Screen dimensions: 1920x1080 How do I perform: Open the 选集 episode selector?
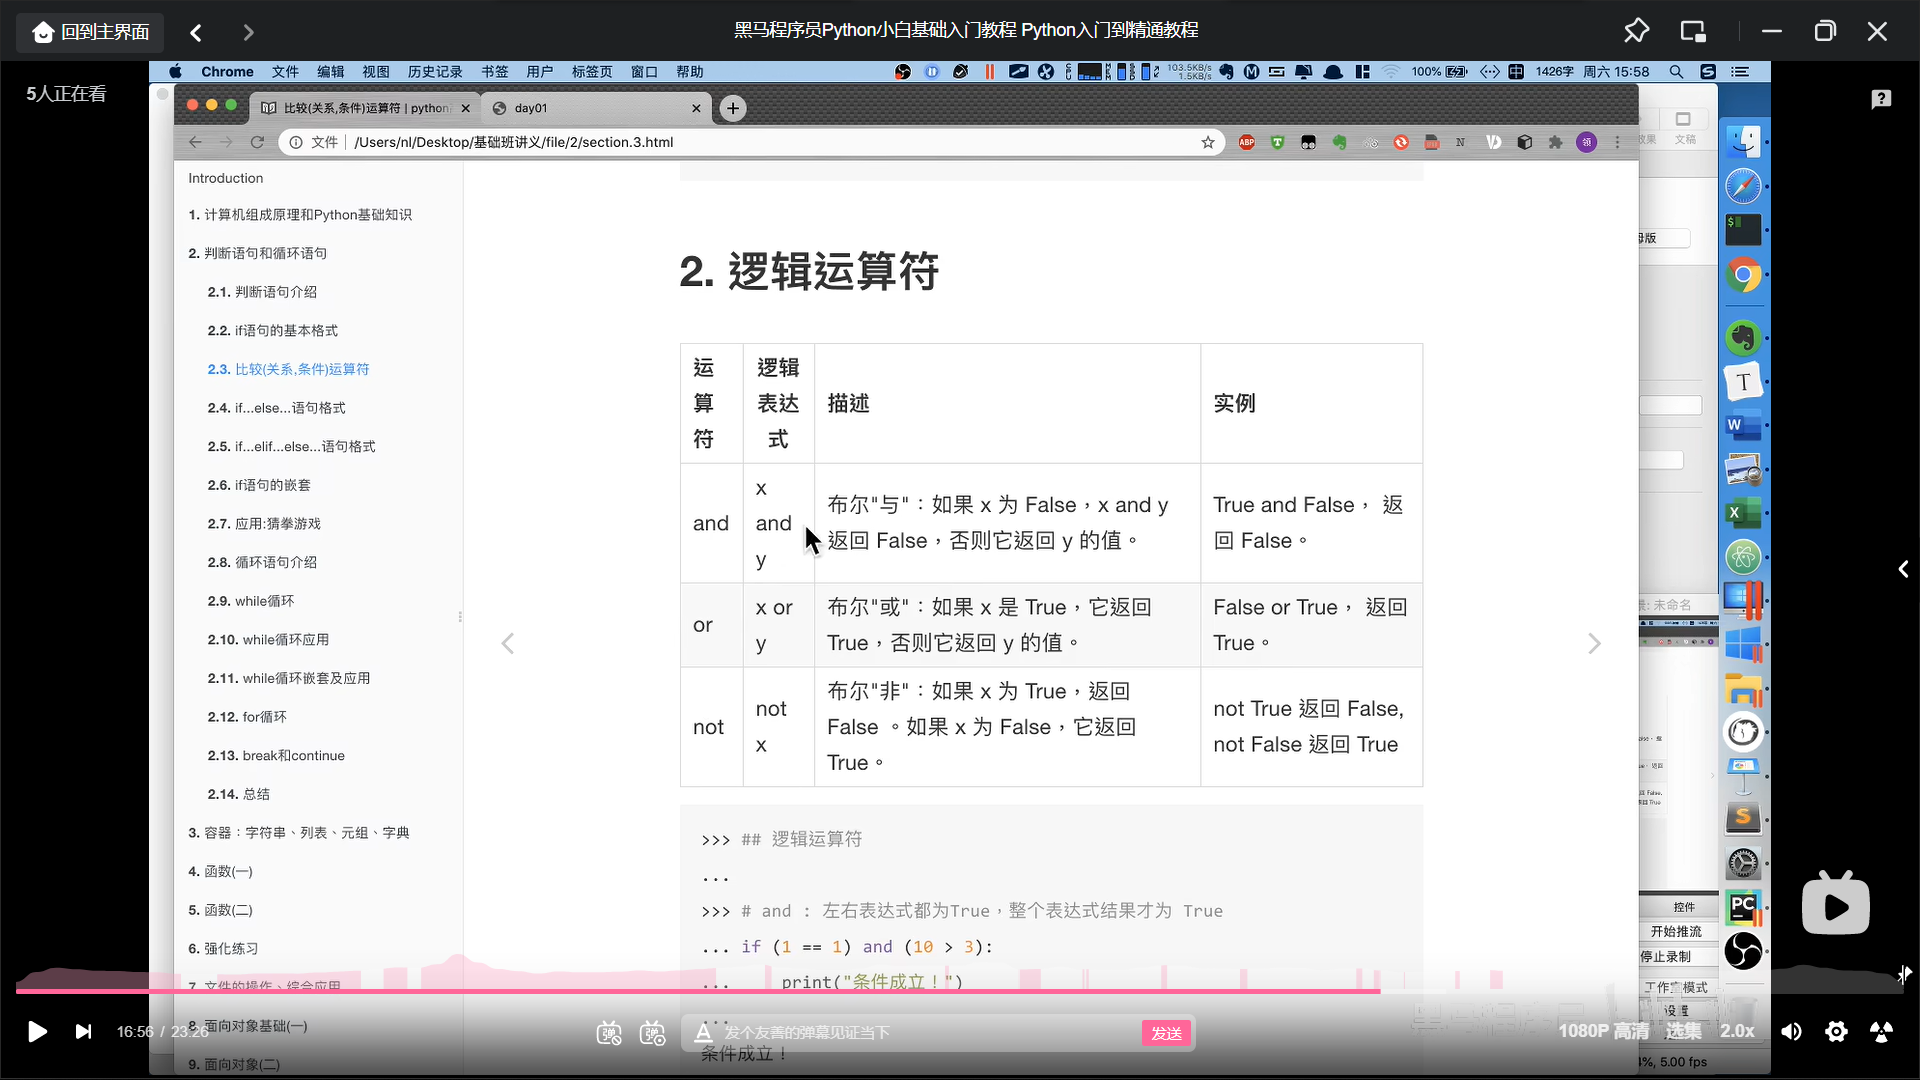1683,1031
